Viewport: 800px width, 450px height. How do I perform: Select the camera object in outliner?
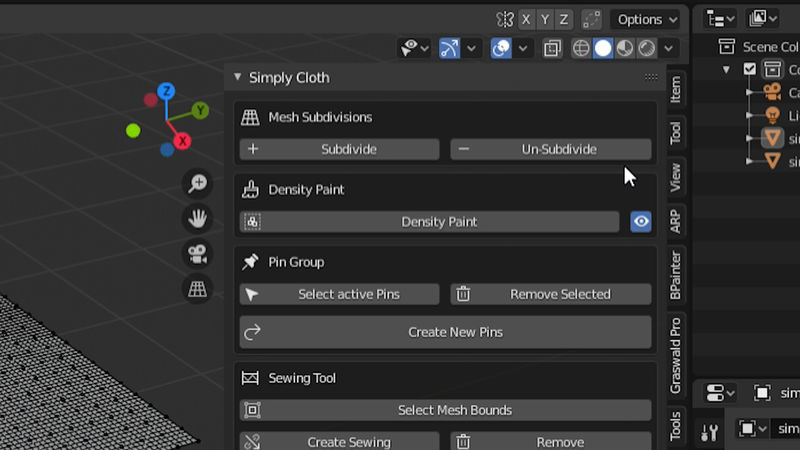point(772,92)
